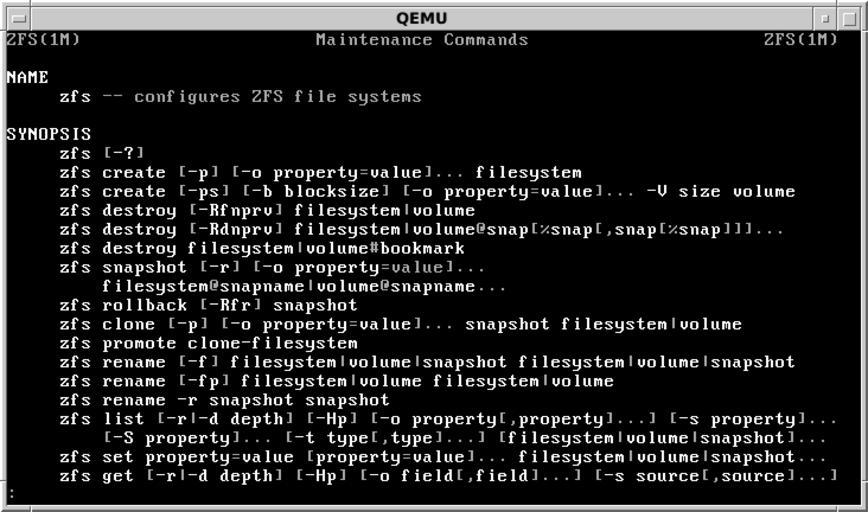Click the 'zfs set property=value' line
868x512 pixels.
(442, 457)
